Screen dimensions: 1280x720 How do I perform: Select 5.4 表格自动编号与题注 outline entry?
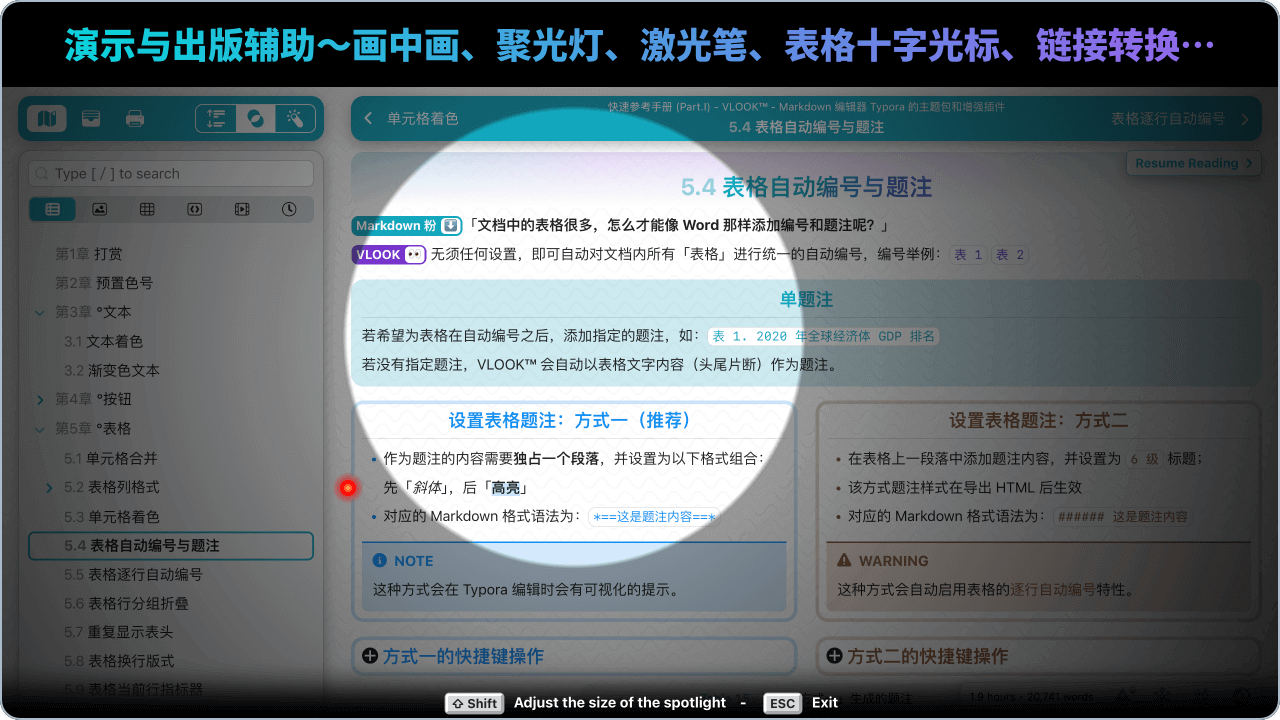[171, 546]
